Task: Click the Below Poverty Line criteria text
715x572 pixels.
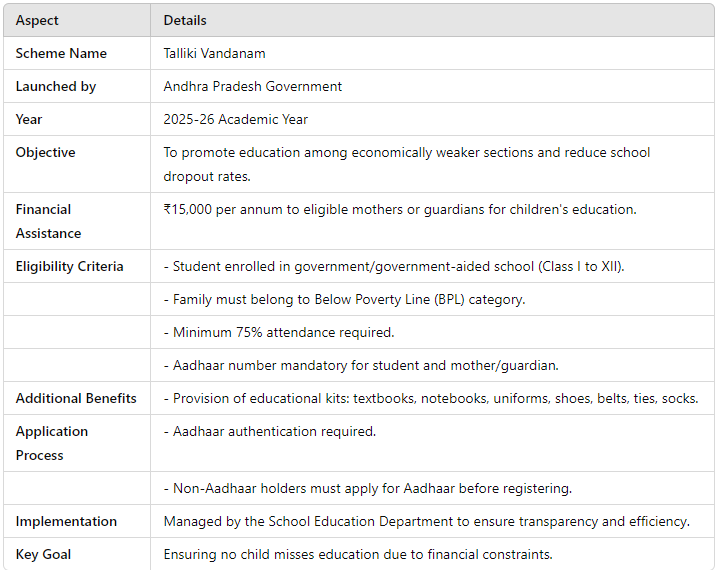Action: (345, 300)
